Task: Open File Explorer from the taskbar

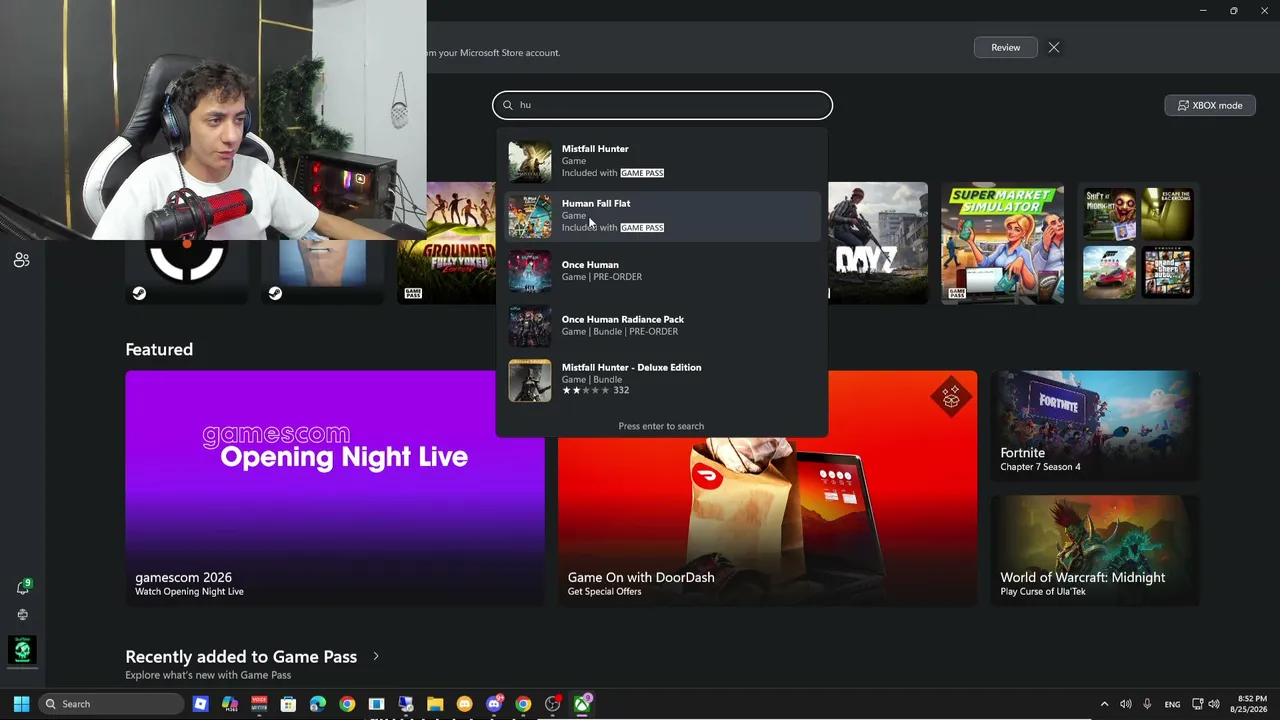Action: pos(435,704)
